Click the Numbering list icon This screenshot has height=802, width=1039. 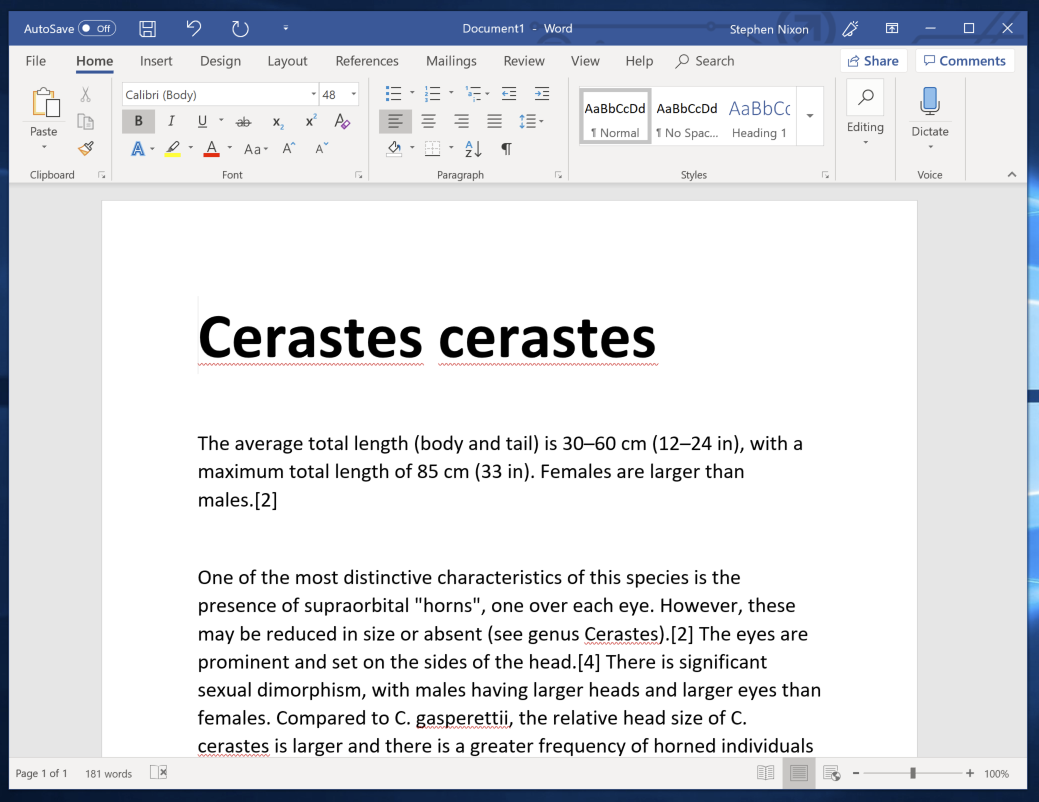click(433, 94)
